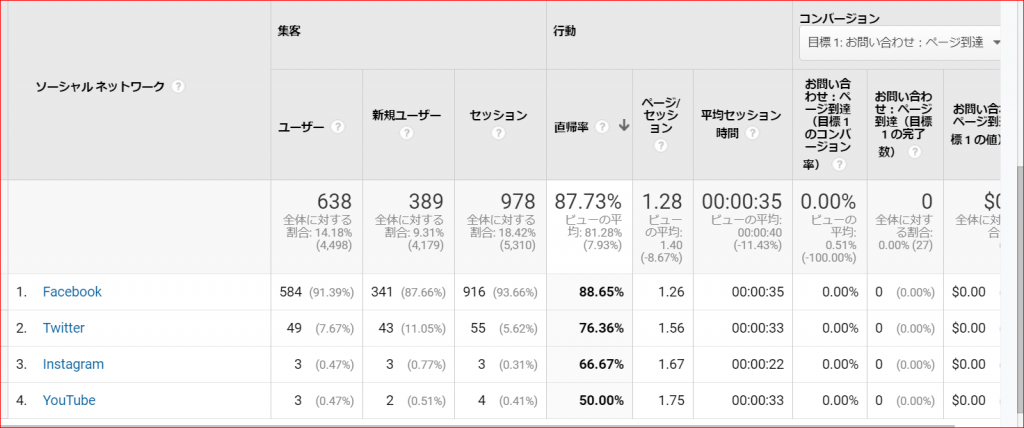
Task: Open the Instagram network link
Action: click(73, 365)
